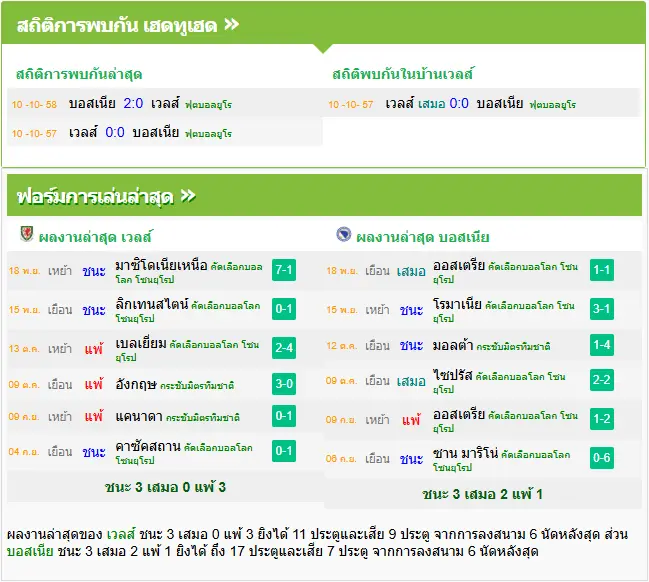Click the 0:0 score in the 10-10-57 latest meetings row
The image size is (649, 582).
tap(115, 132)
